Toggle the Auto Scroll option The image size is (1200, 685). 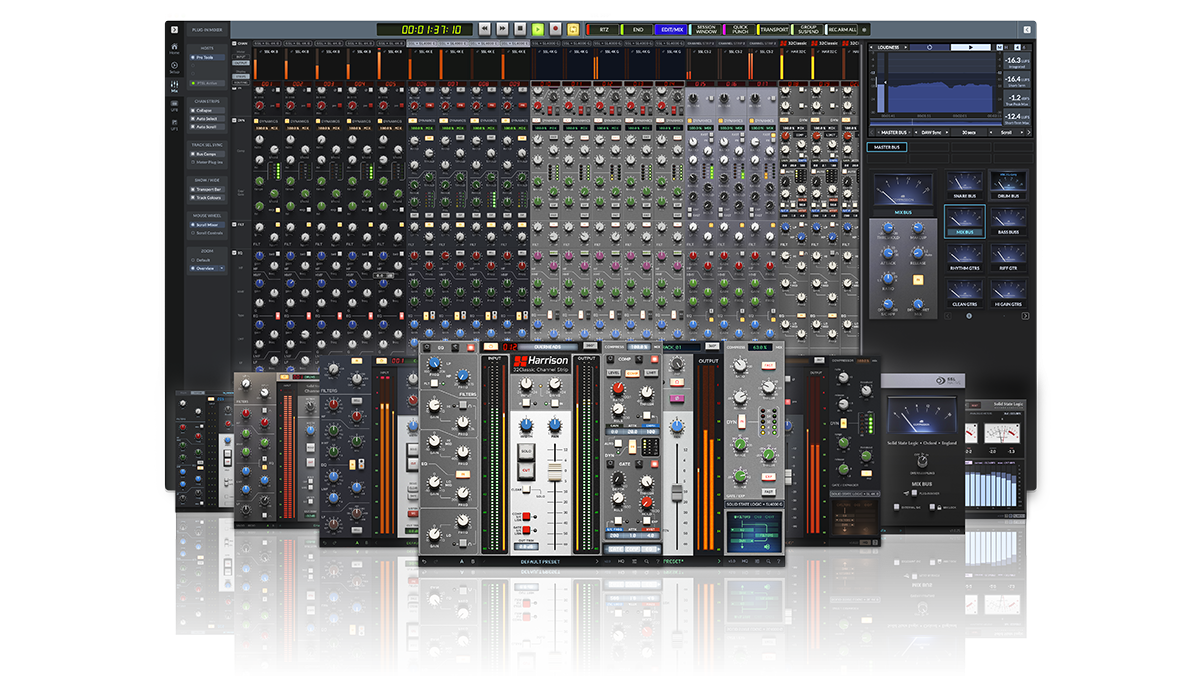click(x=206, y=127)
